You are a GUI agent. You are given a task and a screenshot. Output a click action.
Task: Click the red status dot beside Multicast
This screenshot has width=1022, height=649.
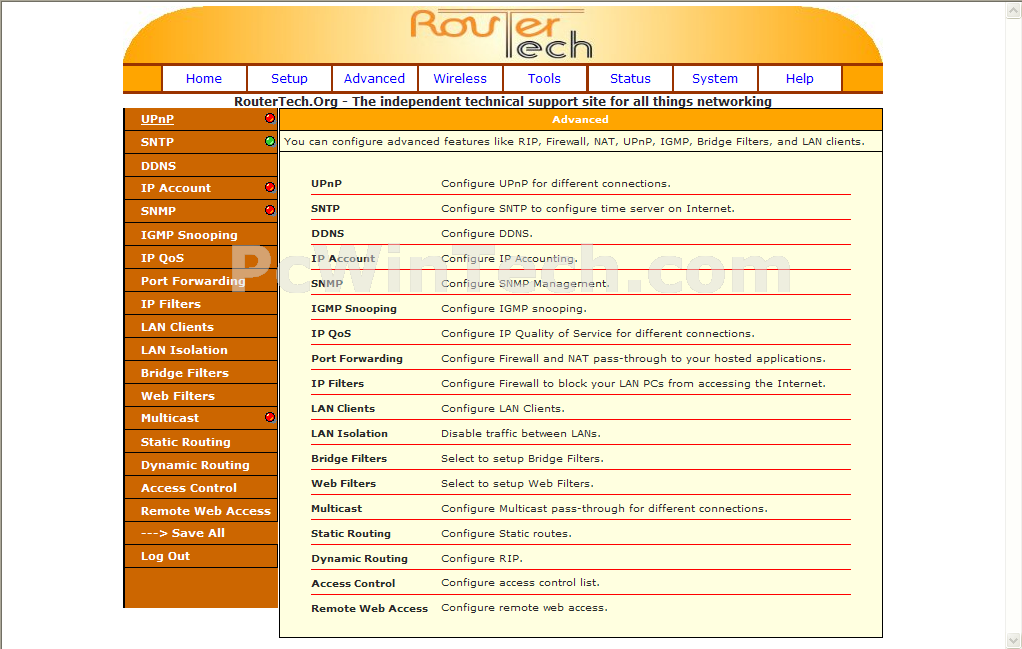(270, 418)
